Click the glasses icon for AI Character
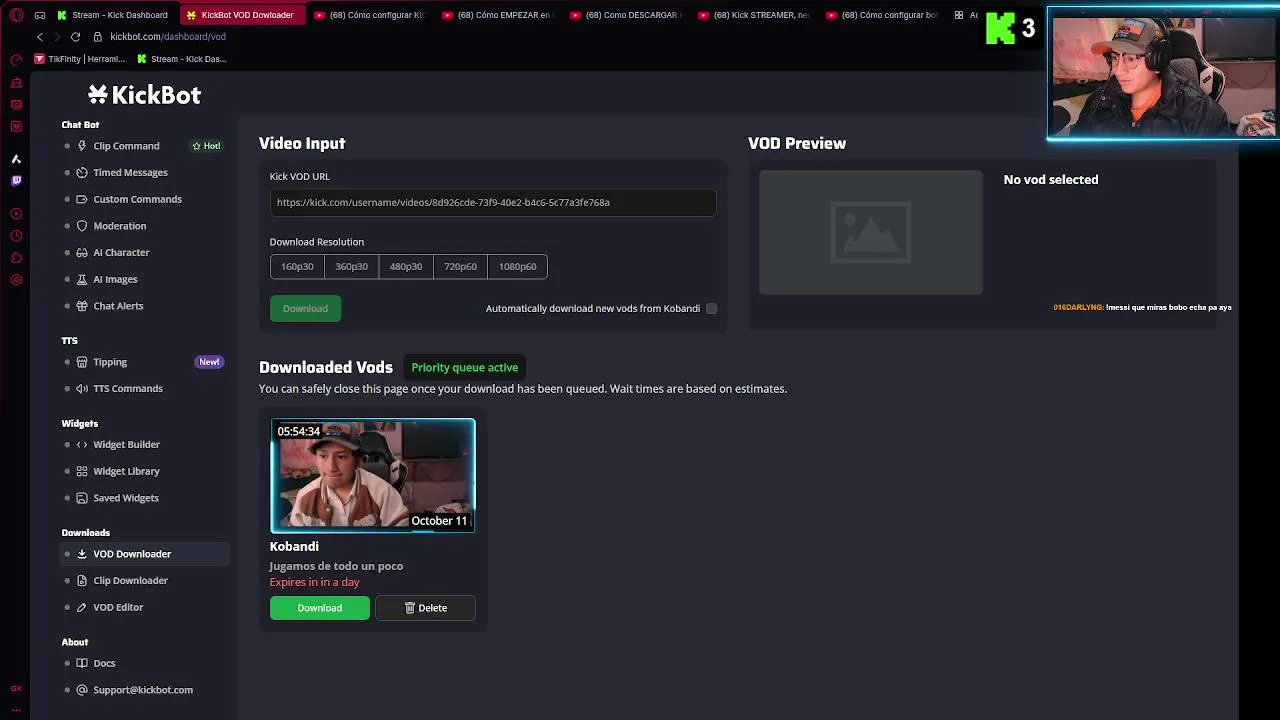 [x=82, y=253]
